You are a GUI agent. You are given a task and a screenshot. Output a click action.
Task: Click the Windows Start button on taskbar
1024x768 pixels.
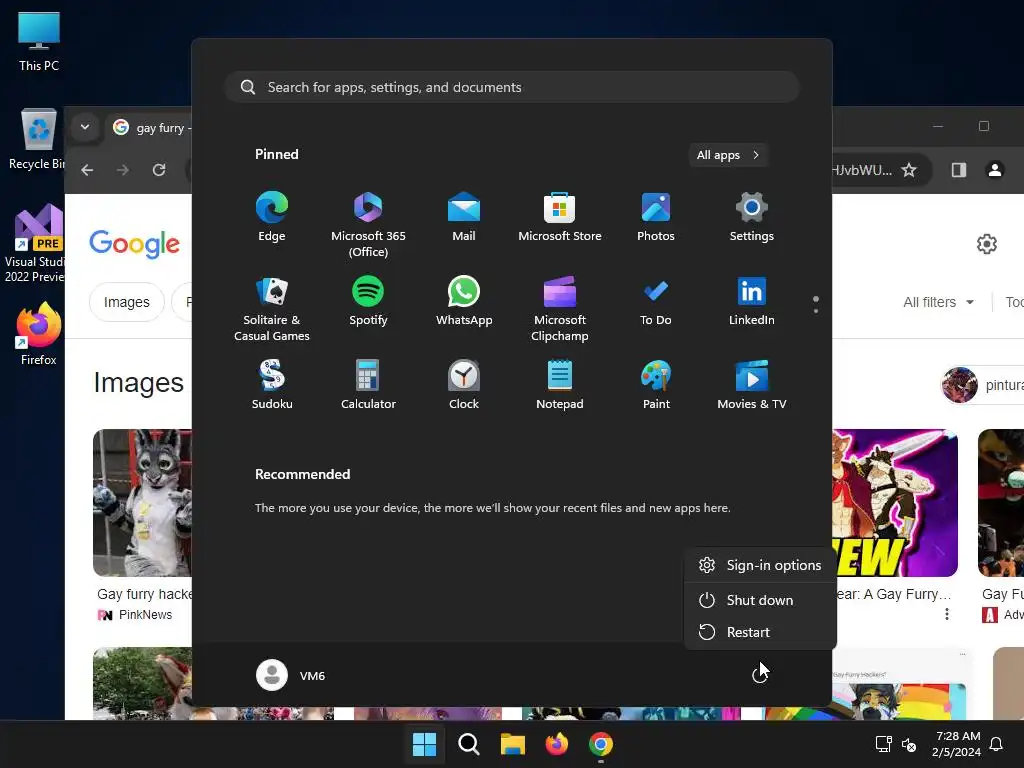click(424, 744)
